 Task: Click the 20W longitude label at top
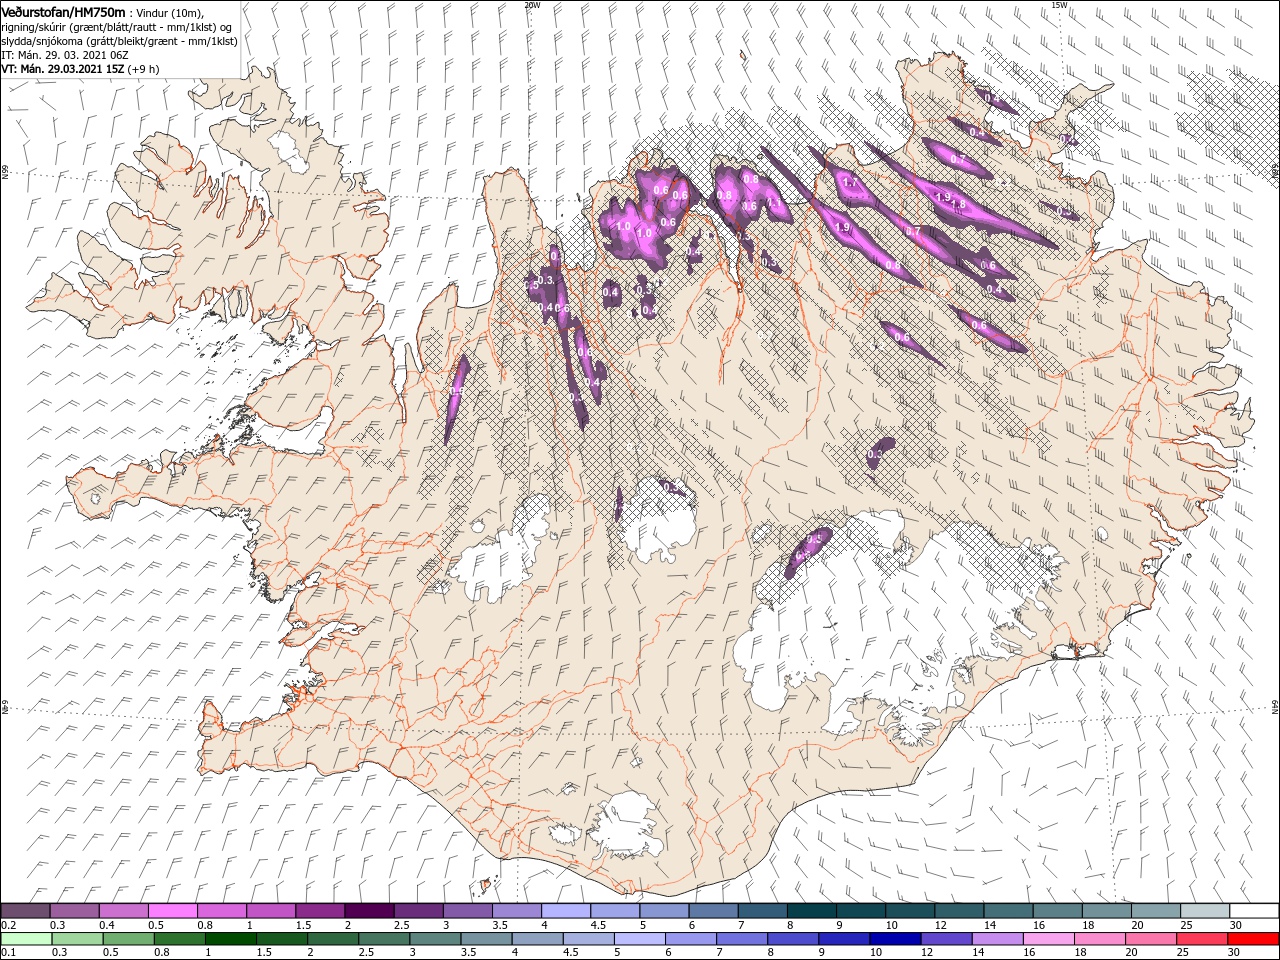click(532, 5)
